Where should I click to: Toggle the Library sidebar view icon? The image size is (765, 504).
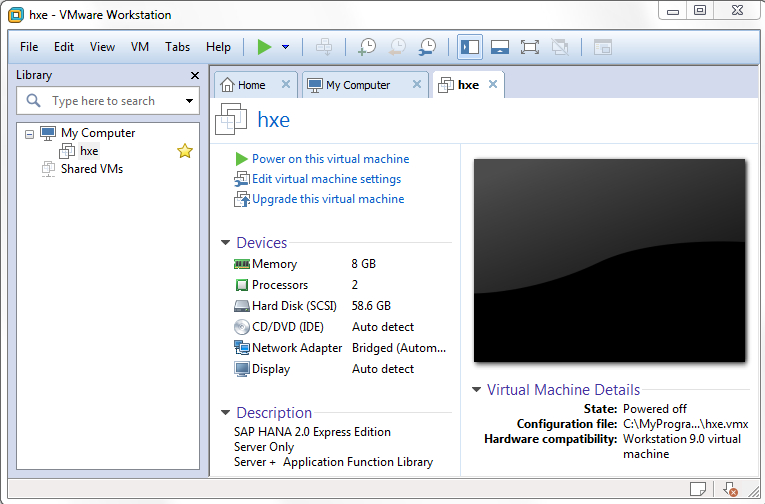470,47
